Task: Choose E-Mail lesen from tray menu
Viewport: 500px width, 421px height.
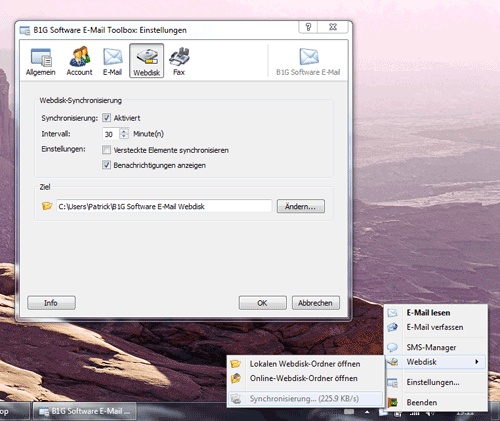Action: tap(436, 313)
